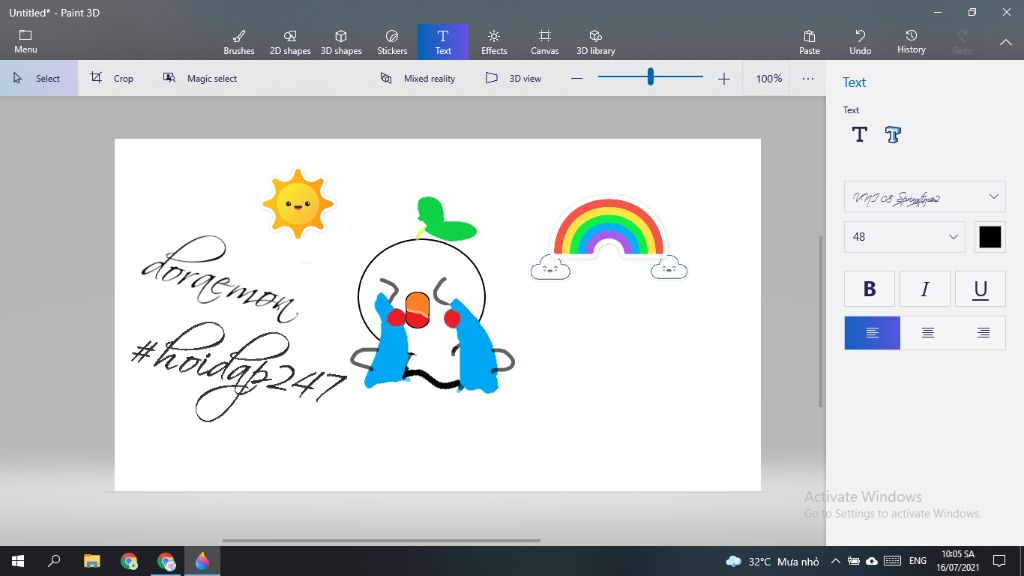Open the 2D shapes tab
The height and width of the screenshot is (576, 1024).
(290, 42)
